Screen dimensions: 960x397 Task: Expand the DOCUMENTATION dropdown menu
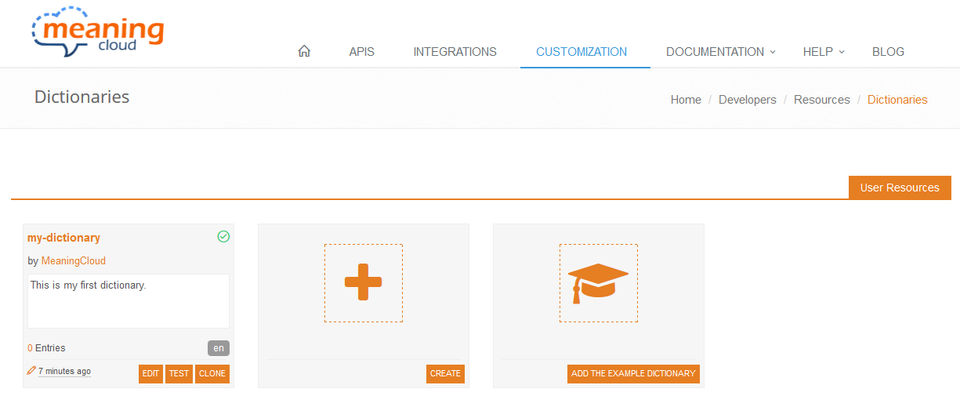721,52
